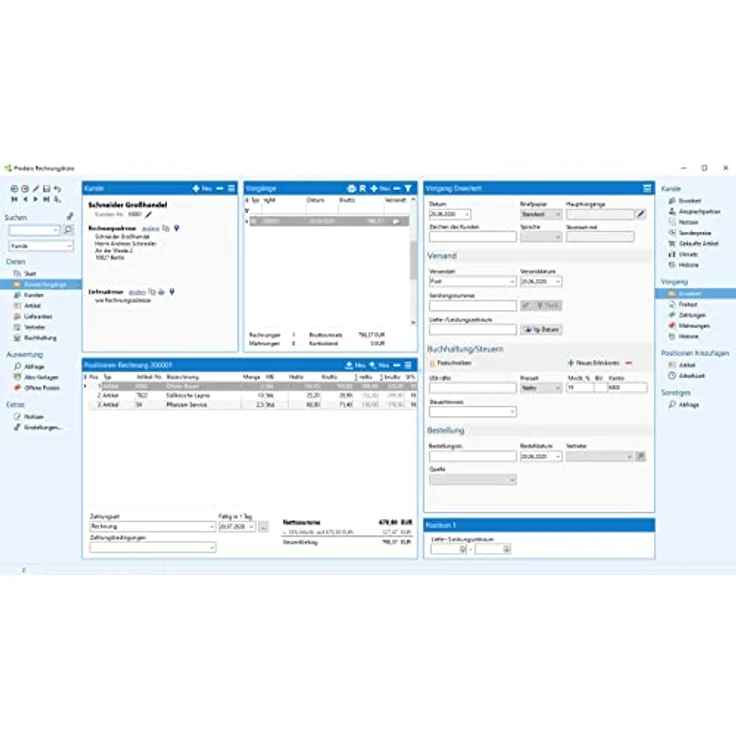Click the save disk icon in the top-left toolbar
Viewport: 736px width, 736px height.
(46, 189)
